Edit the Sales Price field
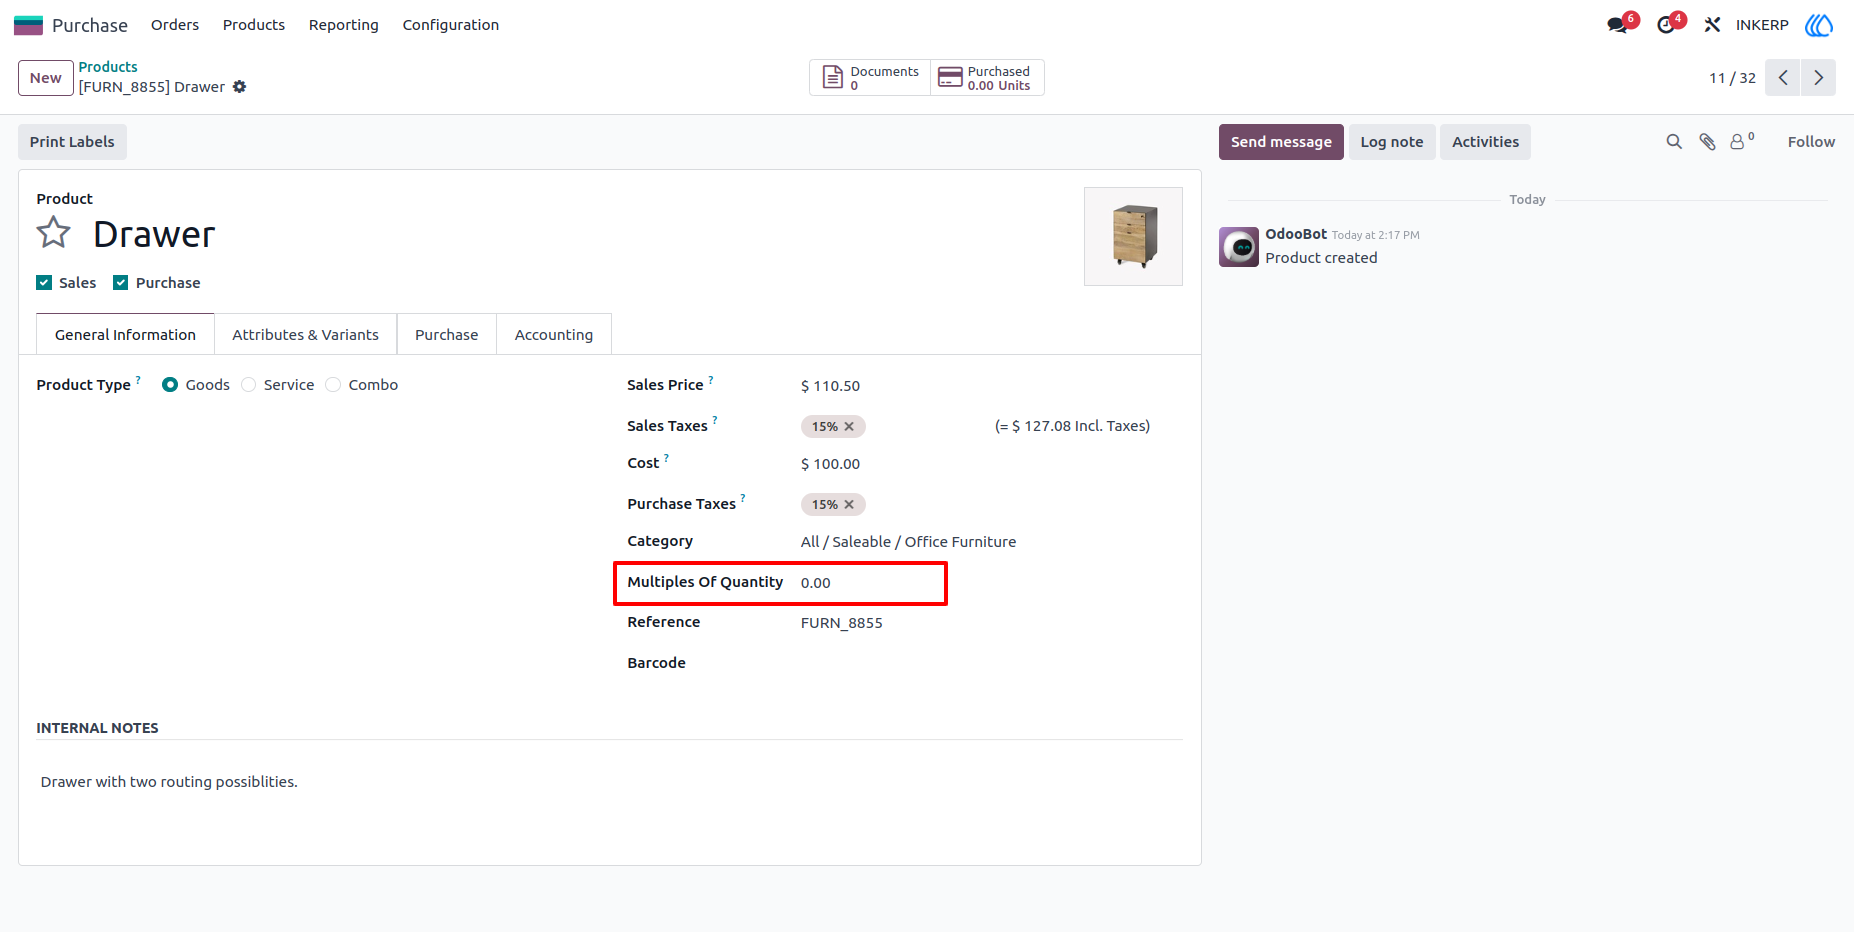 [990, 386]
